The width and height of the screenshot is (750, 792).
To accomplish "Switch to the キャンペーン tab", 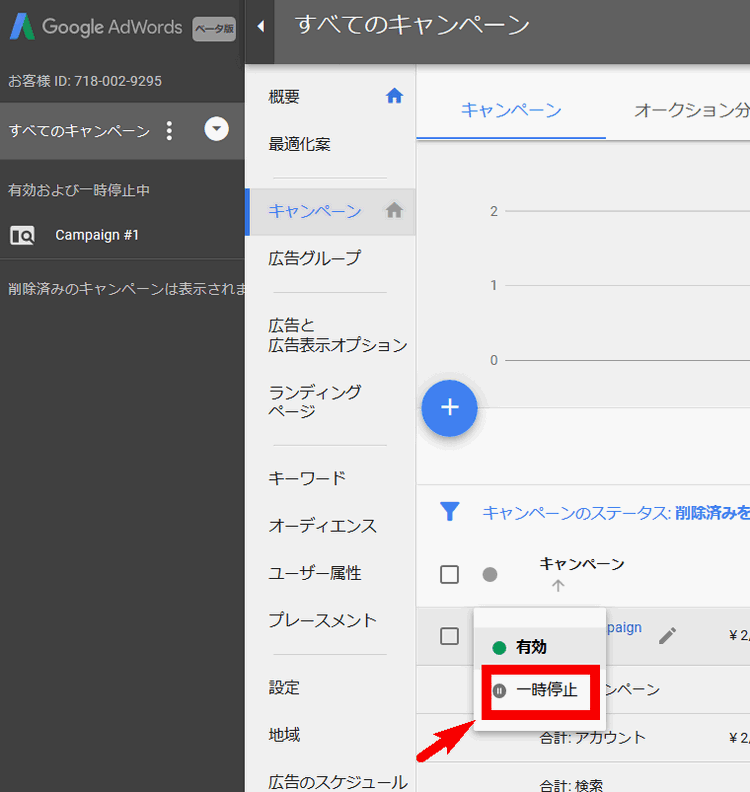I will 511,110.
